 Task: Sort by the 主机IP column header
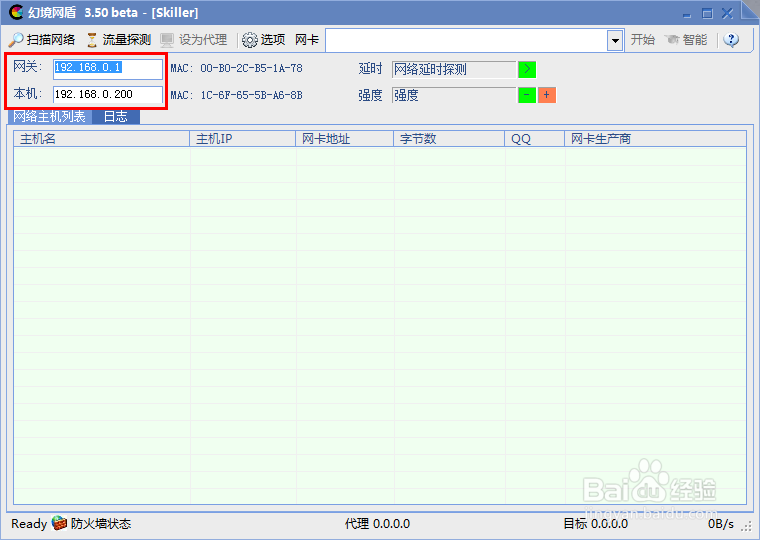click(x=242, y=139)
